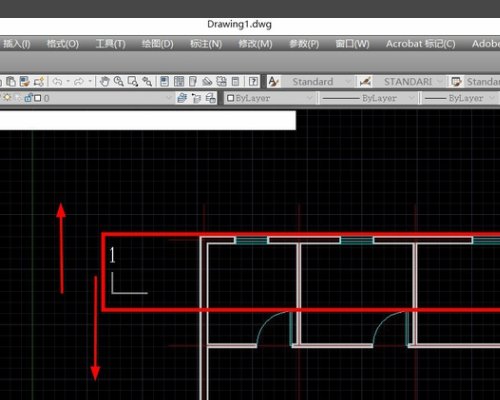
Task: Open the 修改(M) menu
Action: pos(255,44)
